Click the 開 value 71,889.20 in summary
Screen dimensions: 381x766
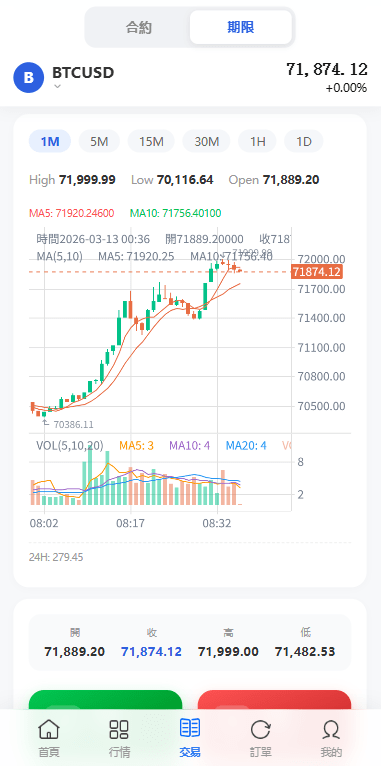75,652
